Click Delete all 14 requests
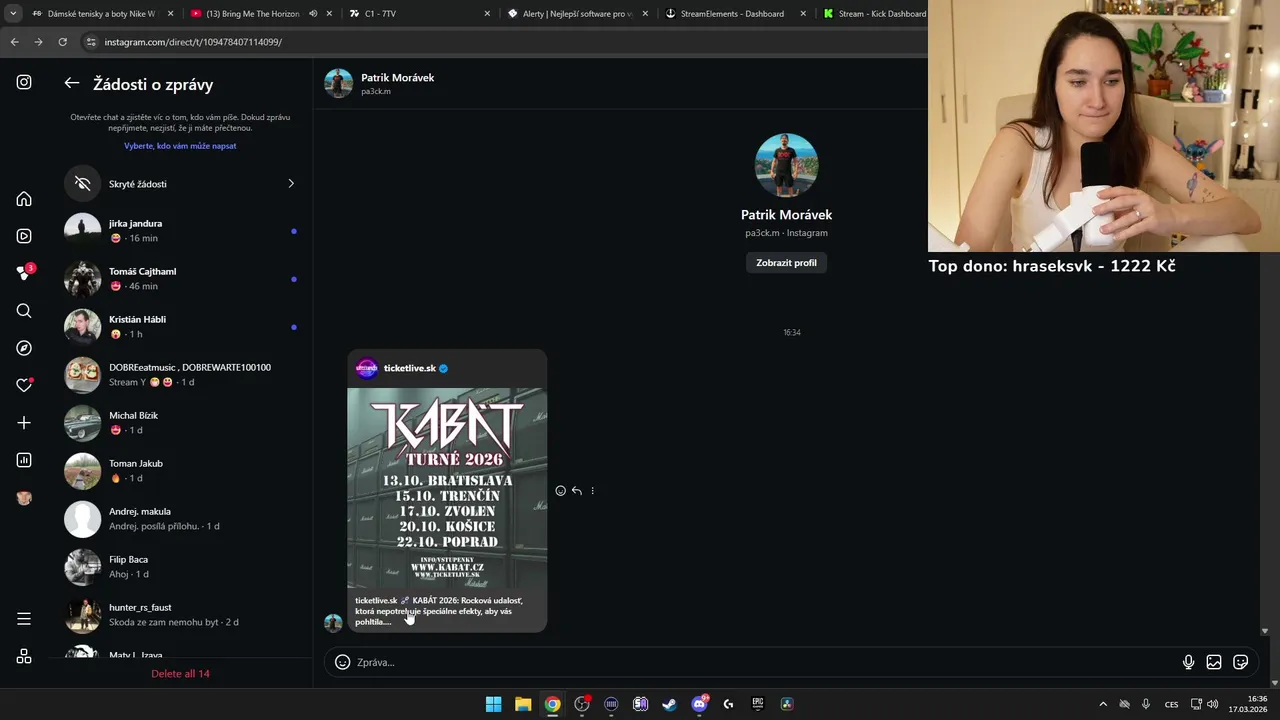Screen dimensions: 1280x720 tap(180, 674)
